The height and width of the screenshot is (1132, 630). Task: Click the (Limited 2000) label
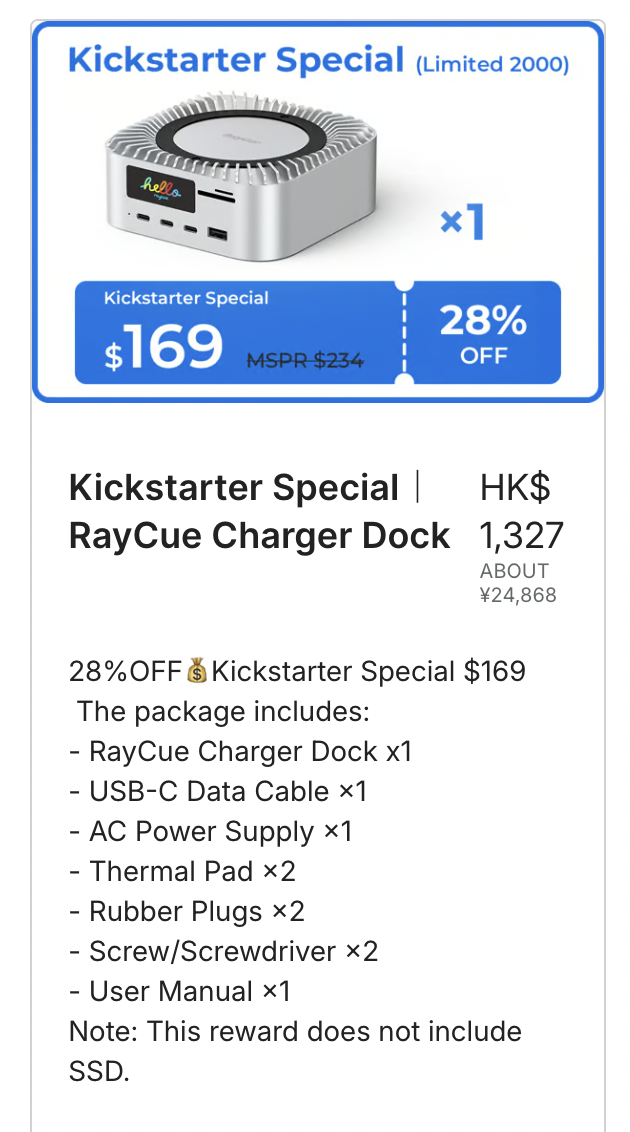coord(492,65)
